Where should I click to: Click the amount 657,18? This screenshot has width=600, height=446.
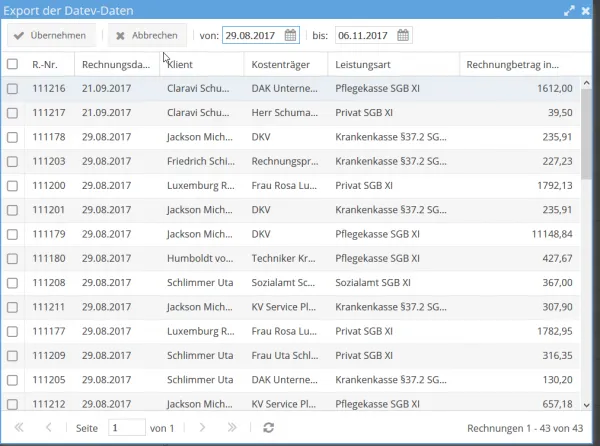tap(557, 404)
